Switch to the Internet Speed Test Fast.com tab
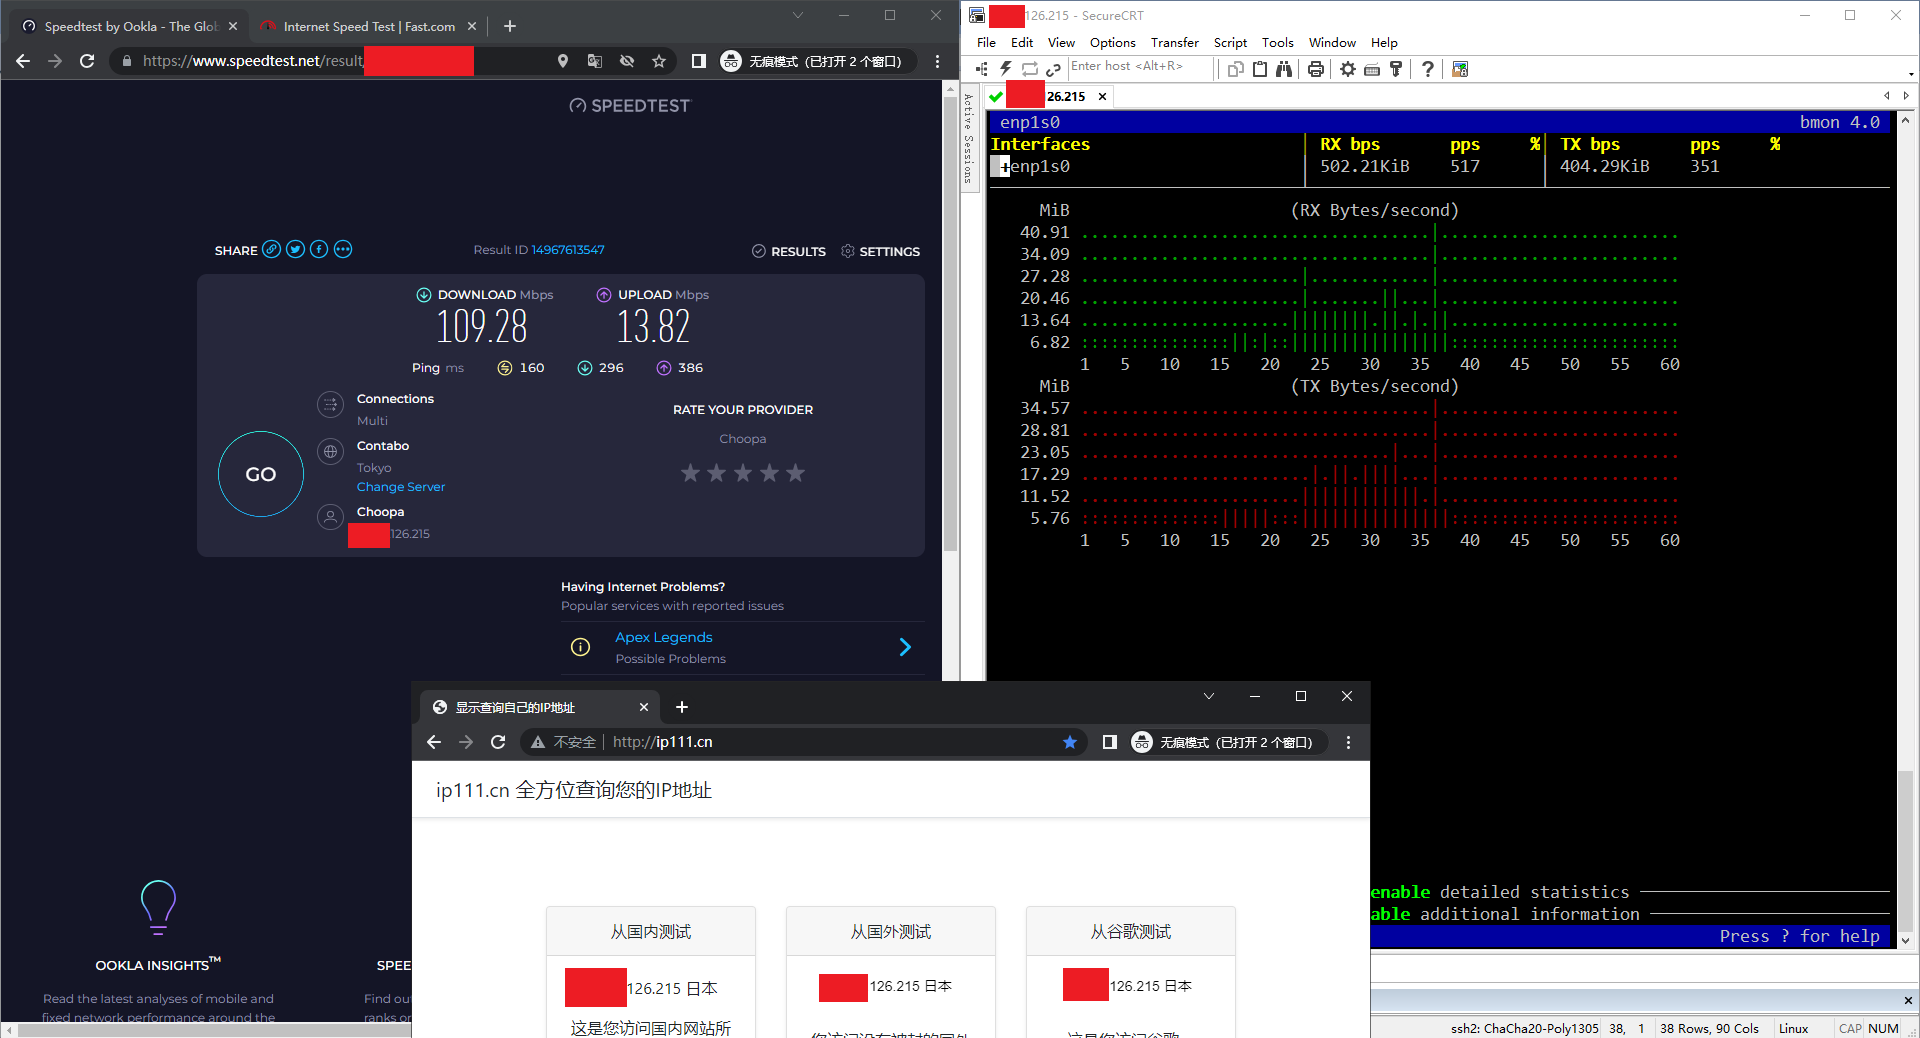Screen dimensions: 1920x1038 [x=369, y=27]
